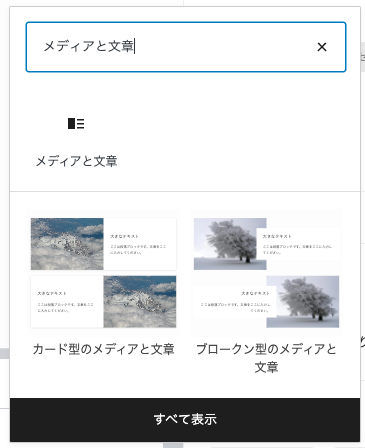This screenshot has height=448, width=365.
Task: Click the upper mountain photo in card pattern
Action: (67, 244)
